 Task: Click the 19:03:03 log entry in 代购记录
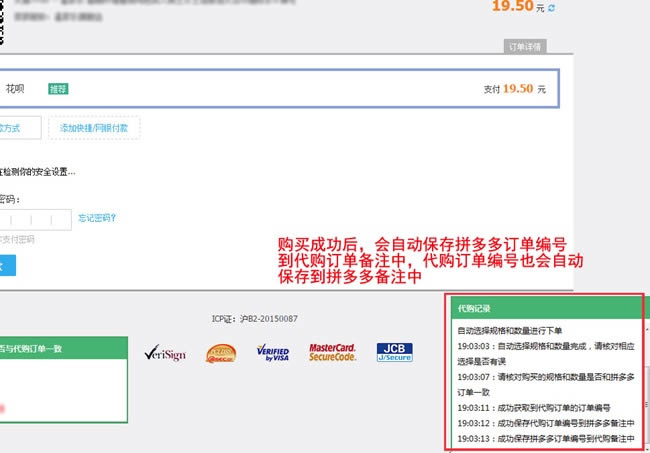545,353
